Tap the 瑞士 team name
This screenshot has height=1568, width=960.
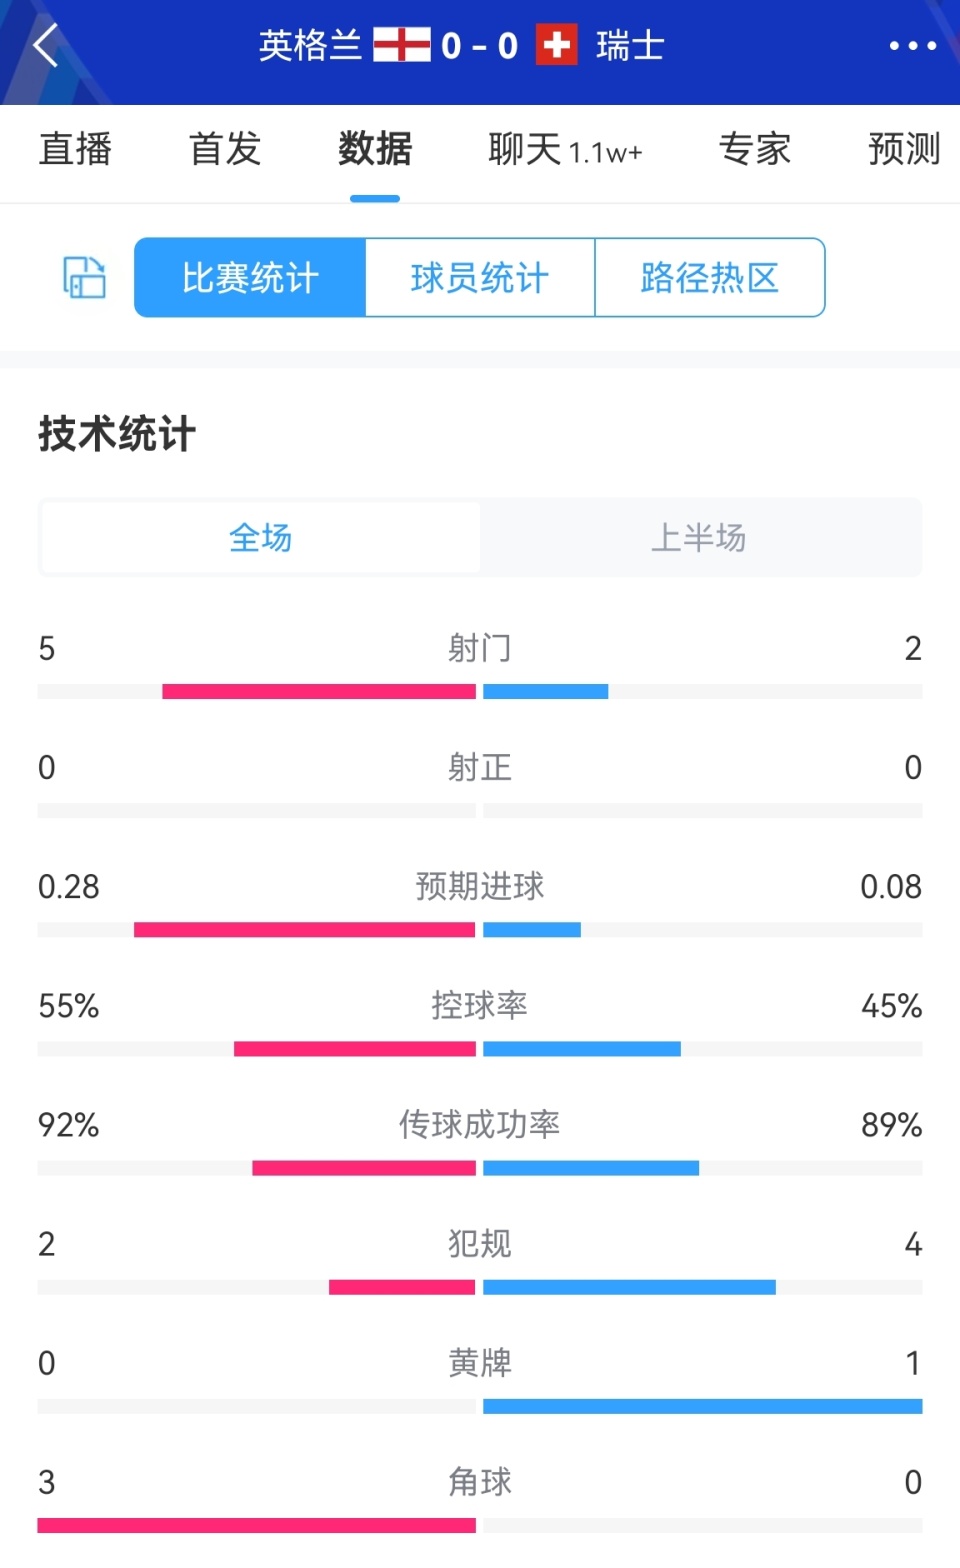pos(630,45)
